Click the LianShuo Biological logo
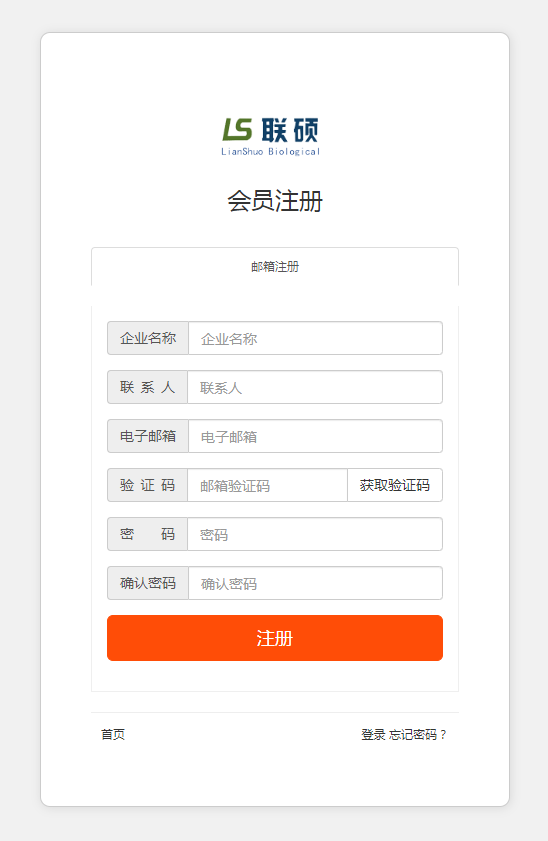Viewport: 548px width, 841px height. coord(271,137)
